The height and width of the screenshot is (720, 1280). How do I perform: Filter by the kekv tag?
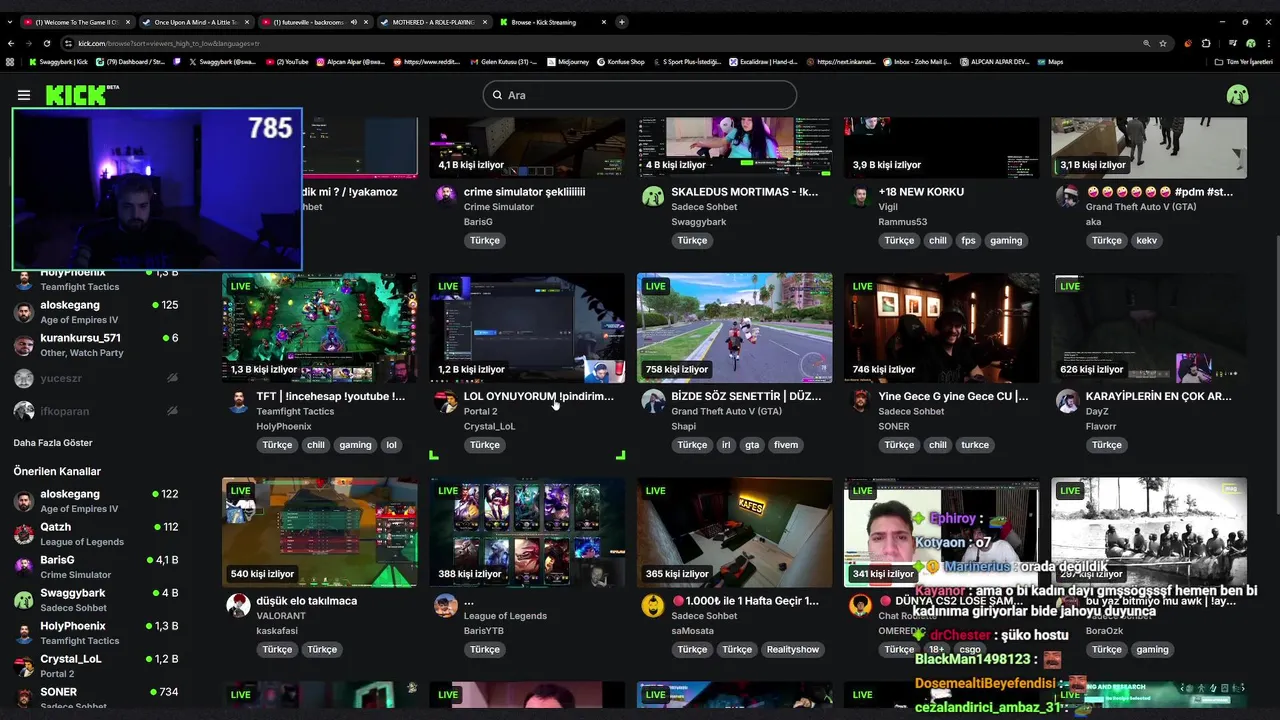click(x=1146, y=240)
